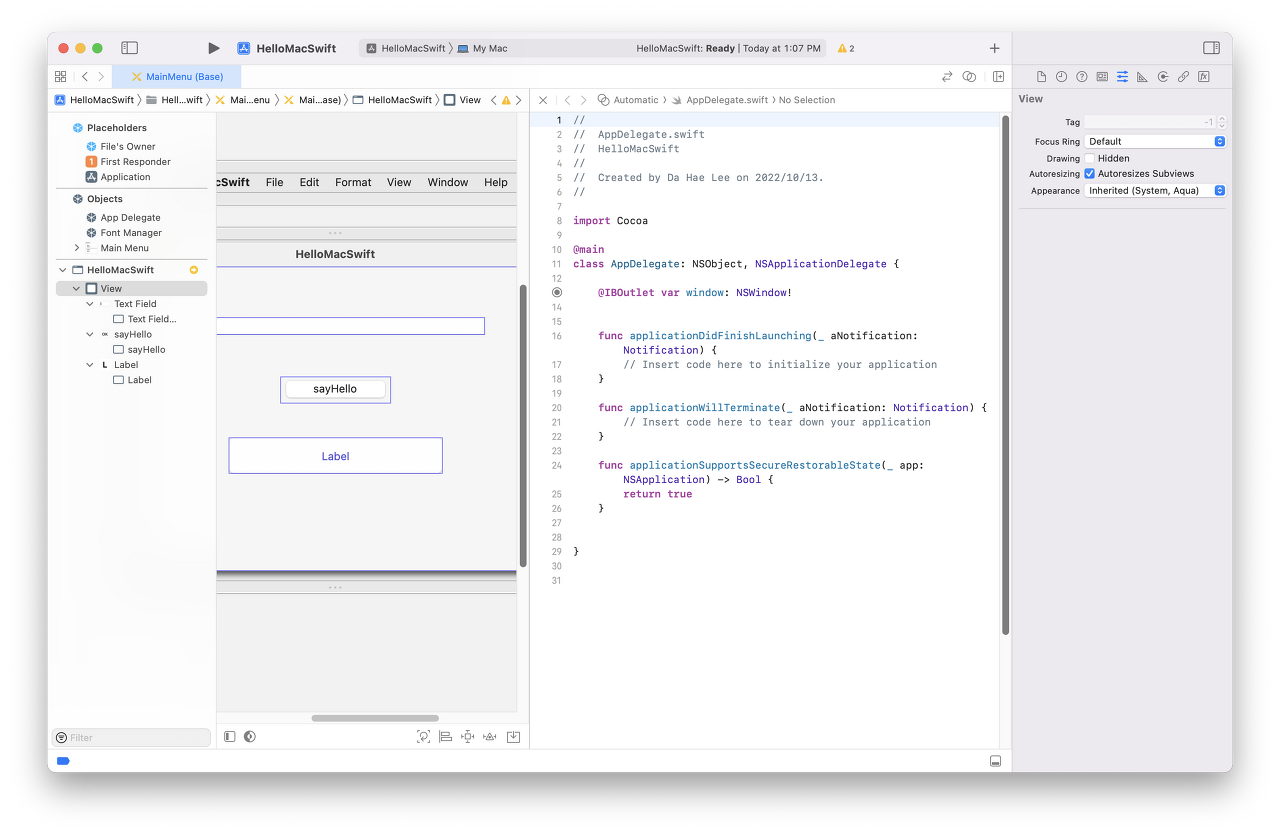This screenshot has height=835, width=1280.
Task: Click the Embed In icon below canvas
Action: point(513,736)
